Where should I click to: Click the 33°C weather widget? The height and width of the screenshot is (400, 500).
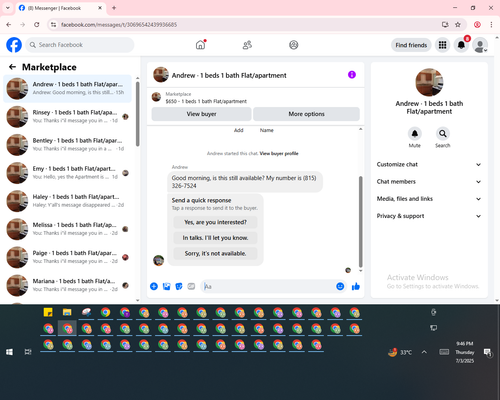pos(400,352)
